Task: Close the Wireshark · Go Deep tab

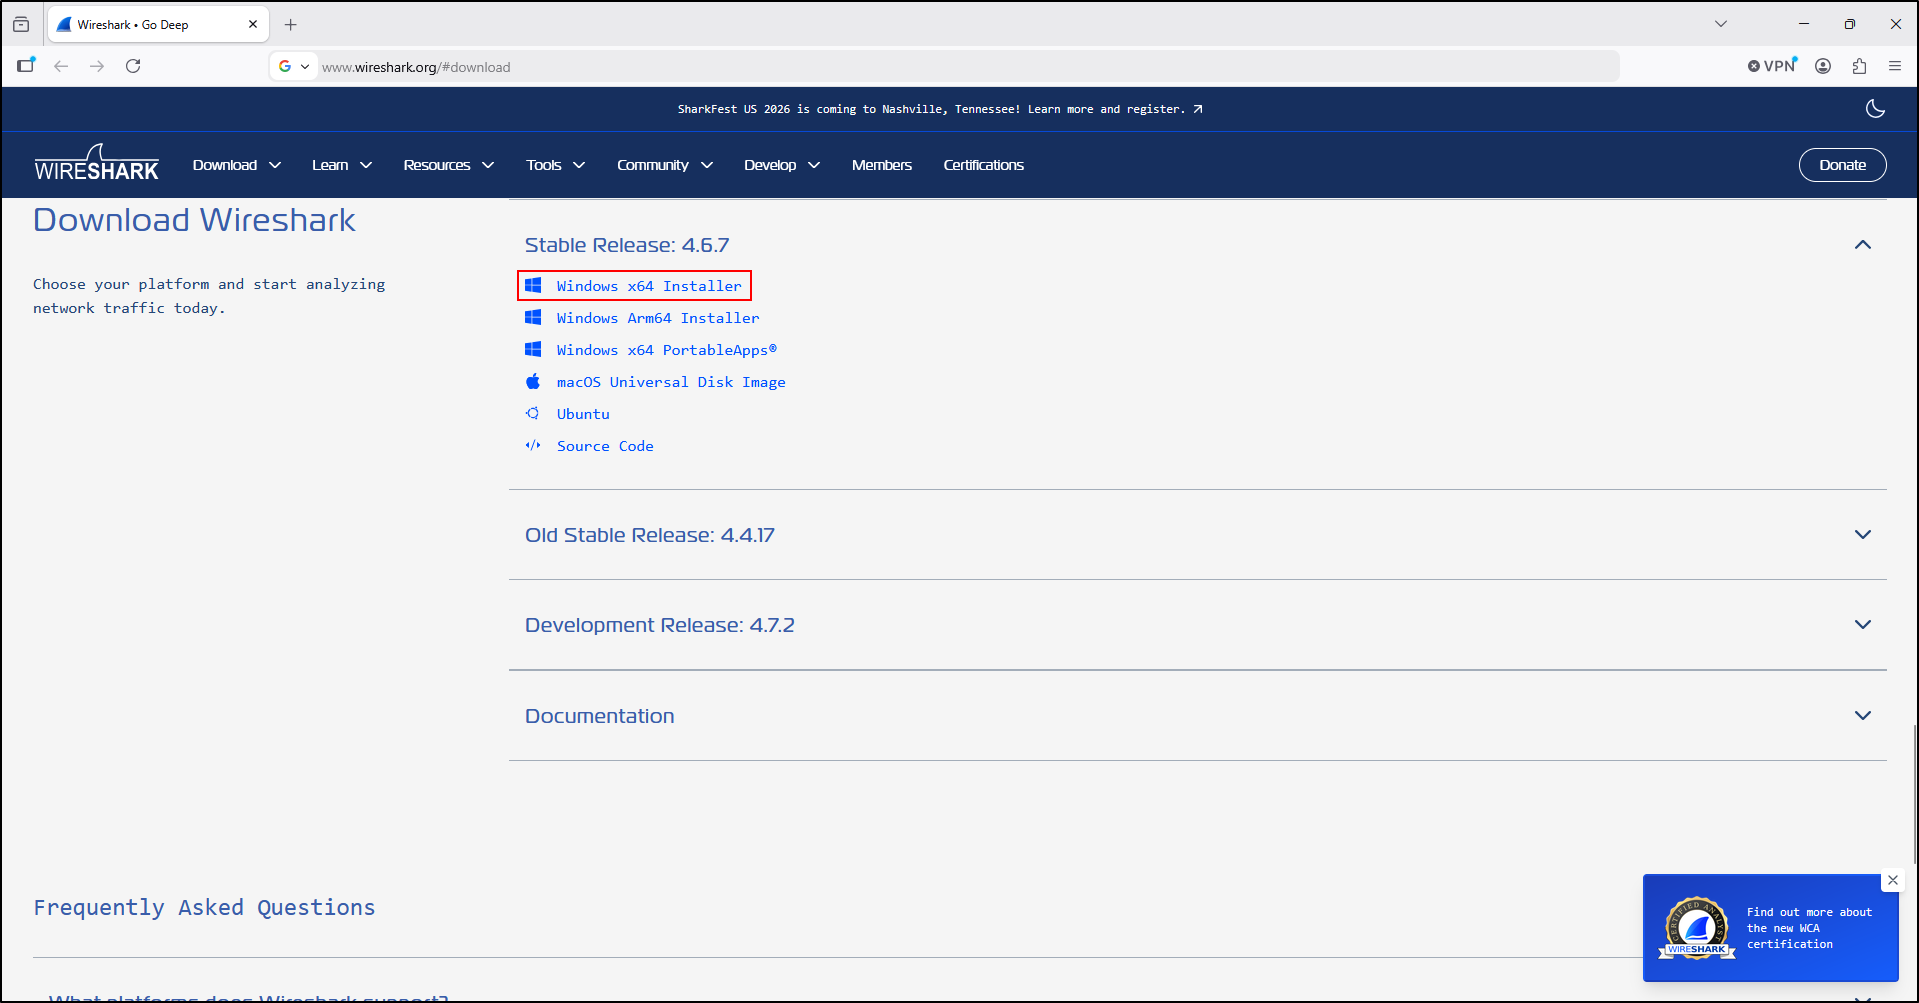Action: coord(253,24)
